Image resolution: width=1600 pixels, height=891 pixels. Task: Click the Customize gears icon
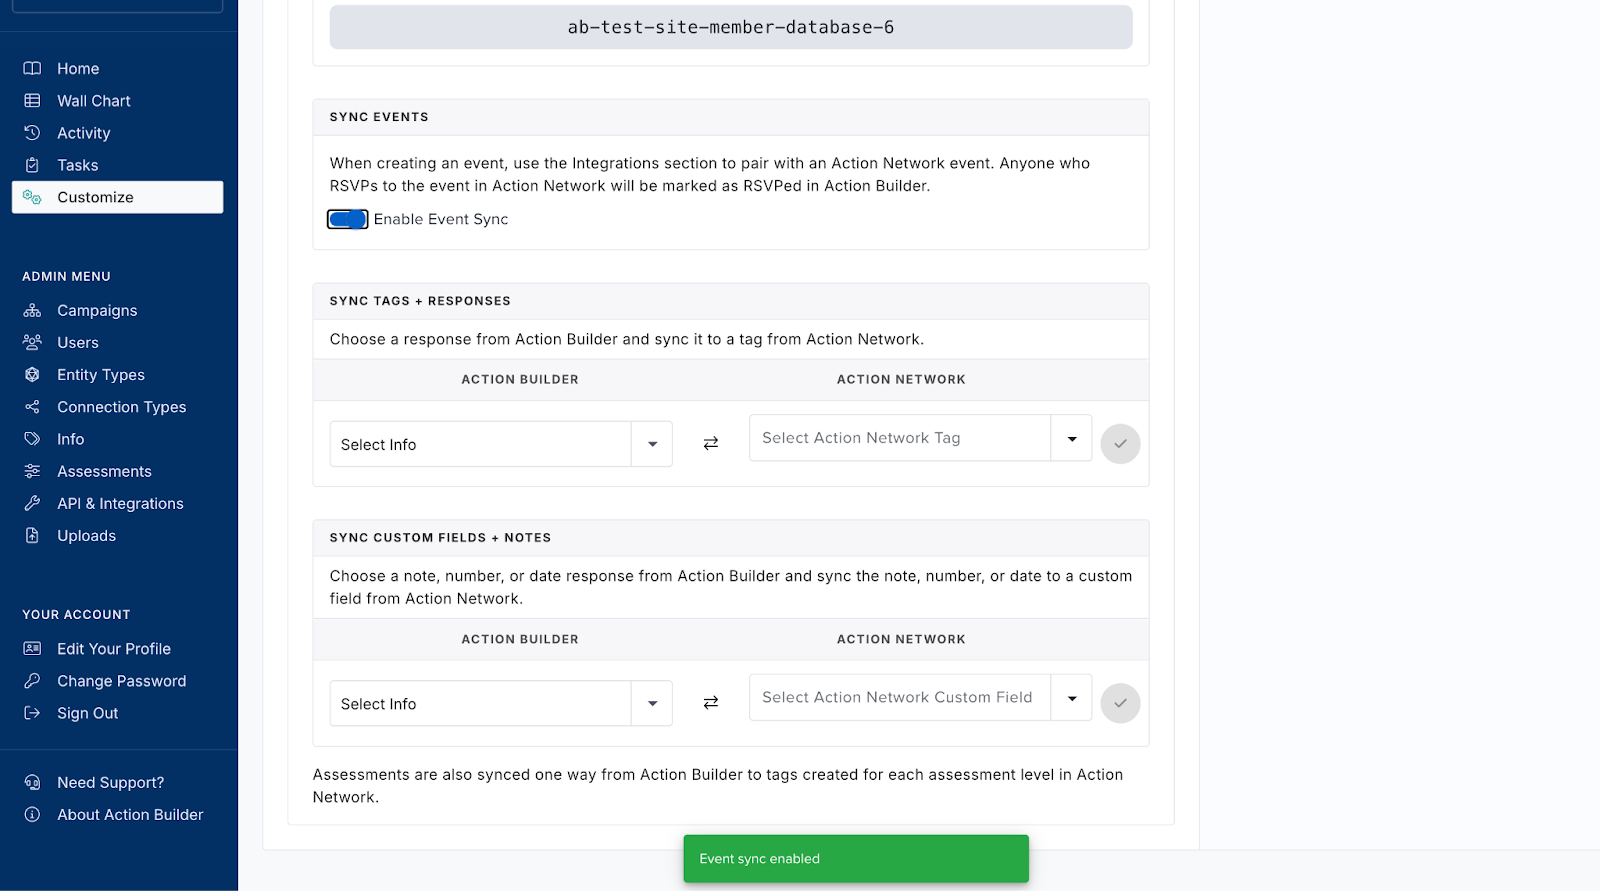[32, 197]
